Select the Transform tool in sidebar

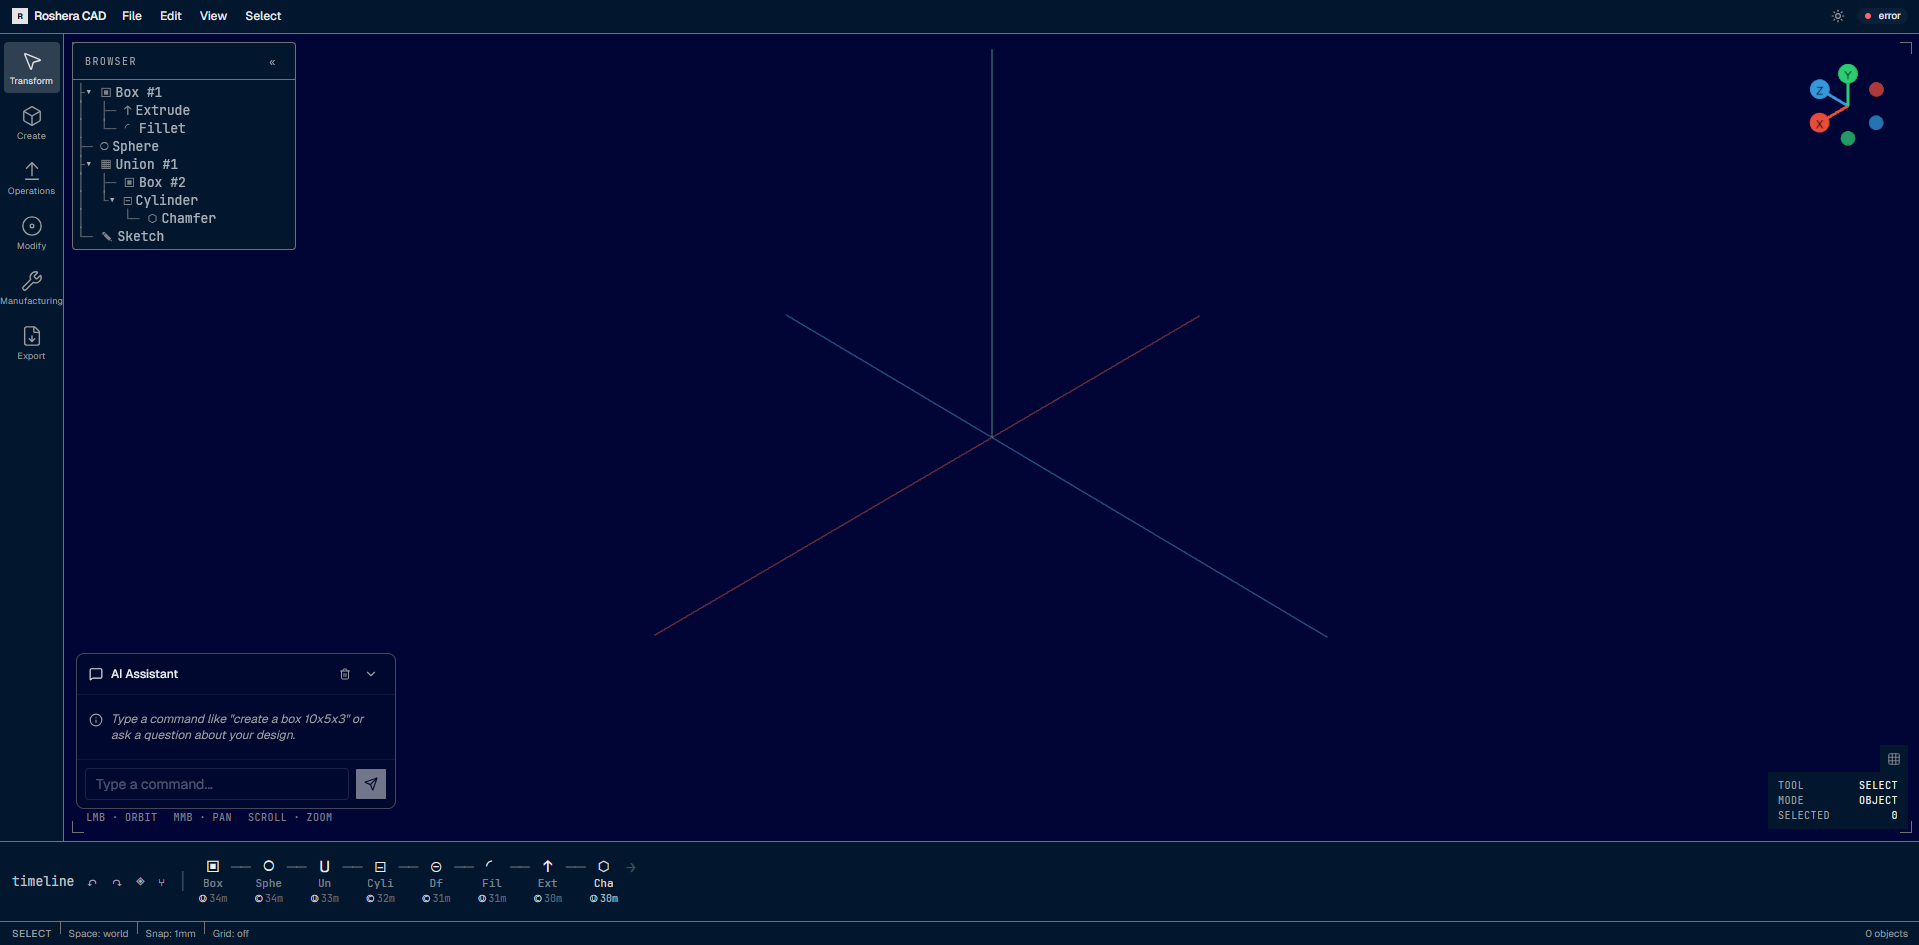[x=31, y=67]
